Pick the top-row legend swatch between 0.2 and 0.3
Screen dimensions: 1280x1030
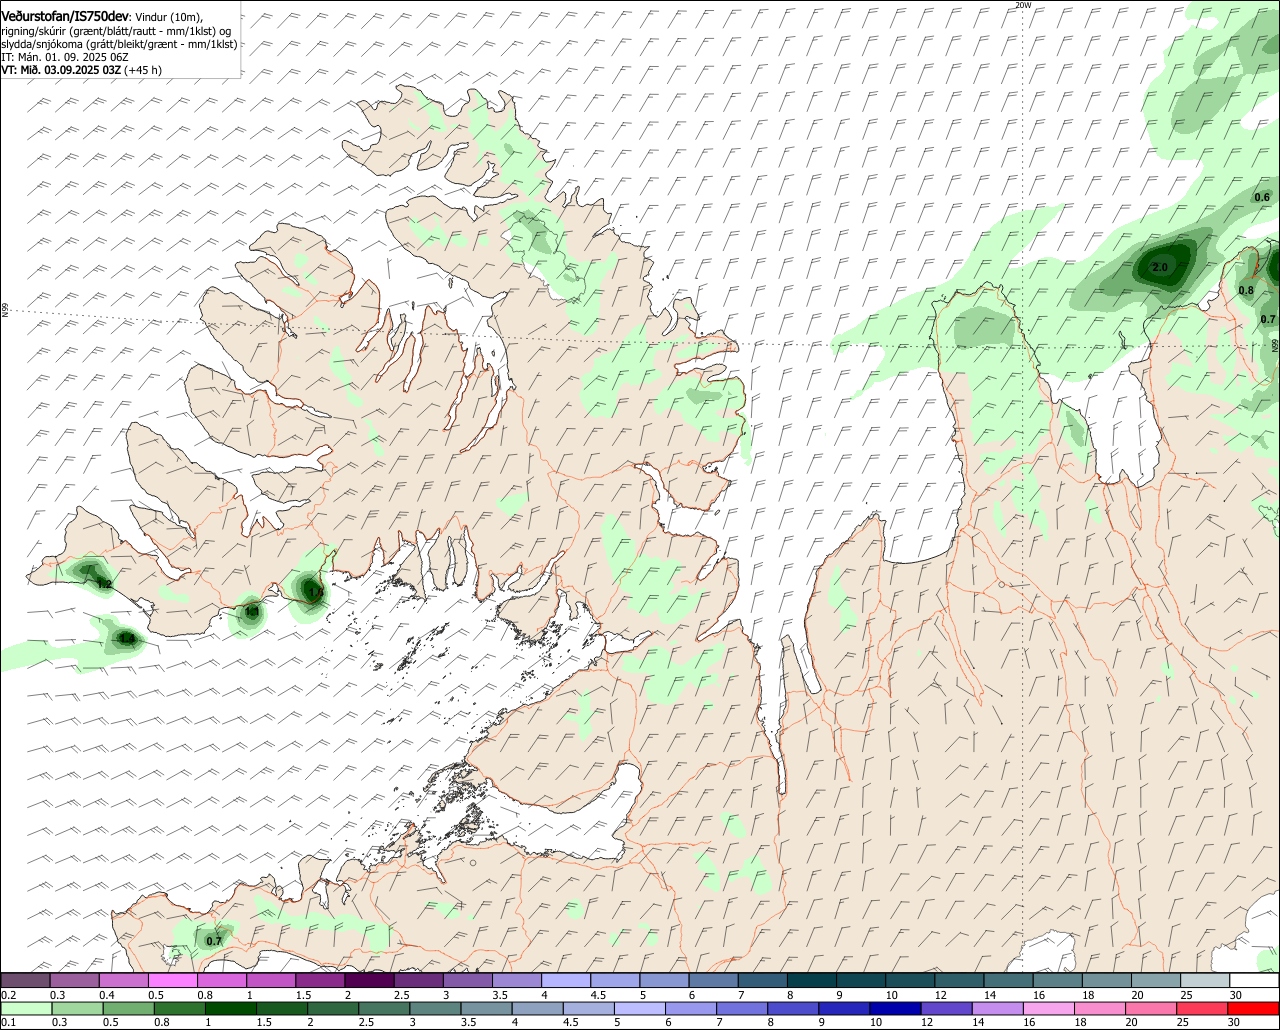[x=25, y=980]
